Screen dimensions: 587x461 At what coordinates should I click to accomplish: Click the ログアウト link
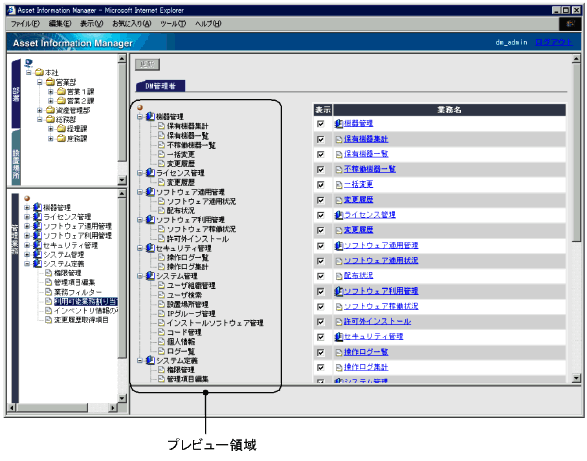[554, 42]
